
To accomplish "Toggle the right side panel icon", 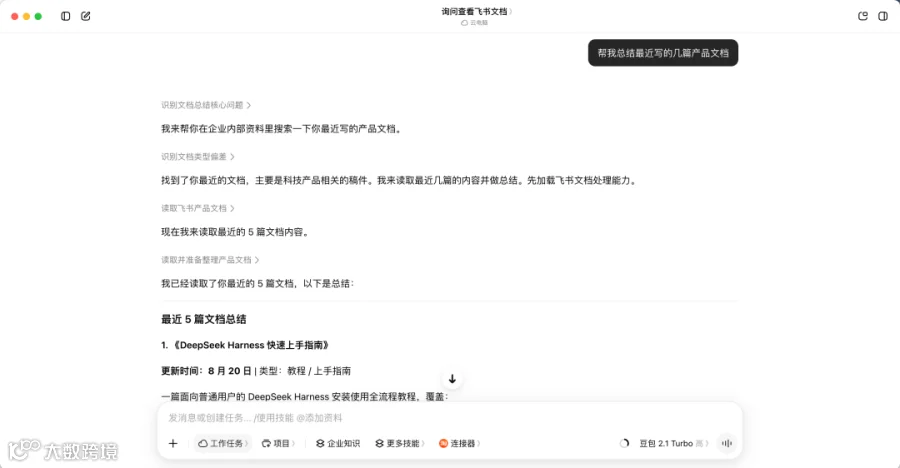I will [x=883, y=16].
